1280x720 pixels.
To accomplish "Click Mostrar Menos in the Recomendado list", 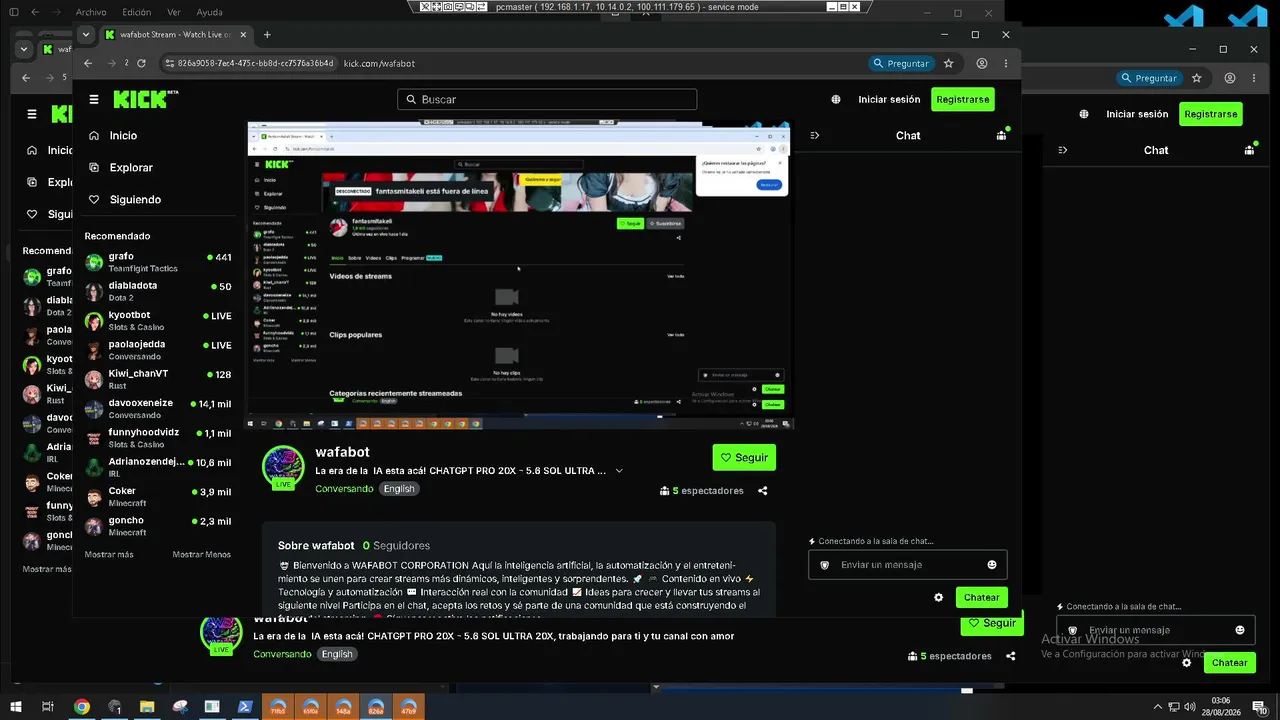I will pyautogui.click(x=201, y=554).
